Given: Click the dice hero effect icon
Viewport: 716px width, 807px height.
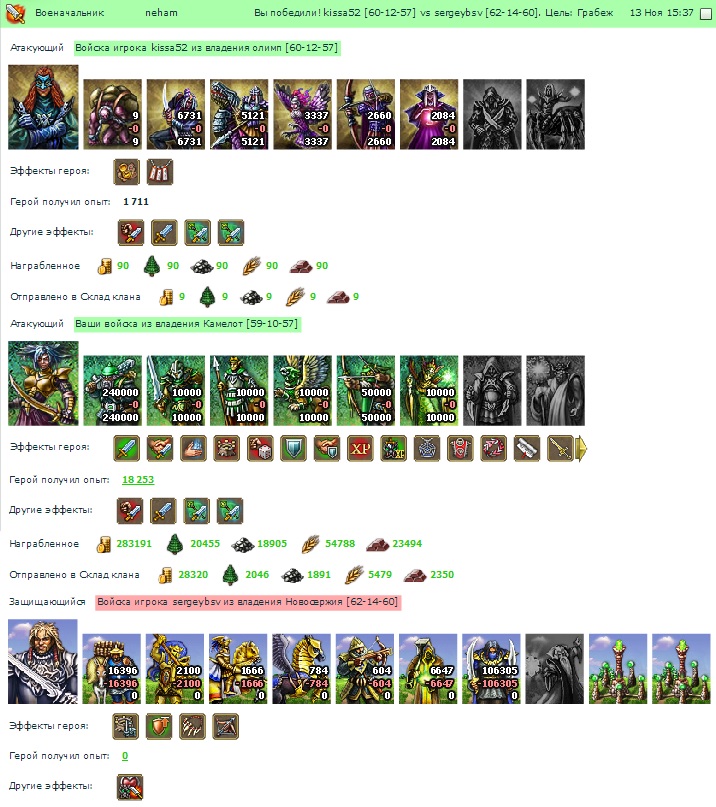Looking at the screenshot, I should click(260, 448).
